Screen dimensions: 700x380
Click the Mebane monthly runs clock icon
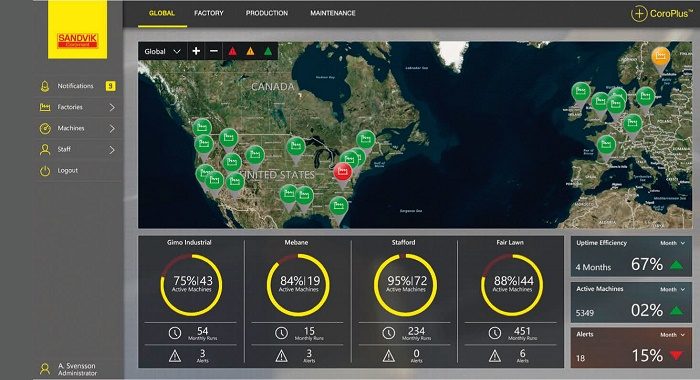281,333
